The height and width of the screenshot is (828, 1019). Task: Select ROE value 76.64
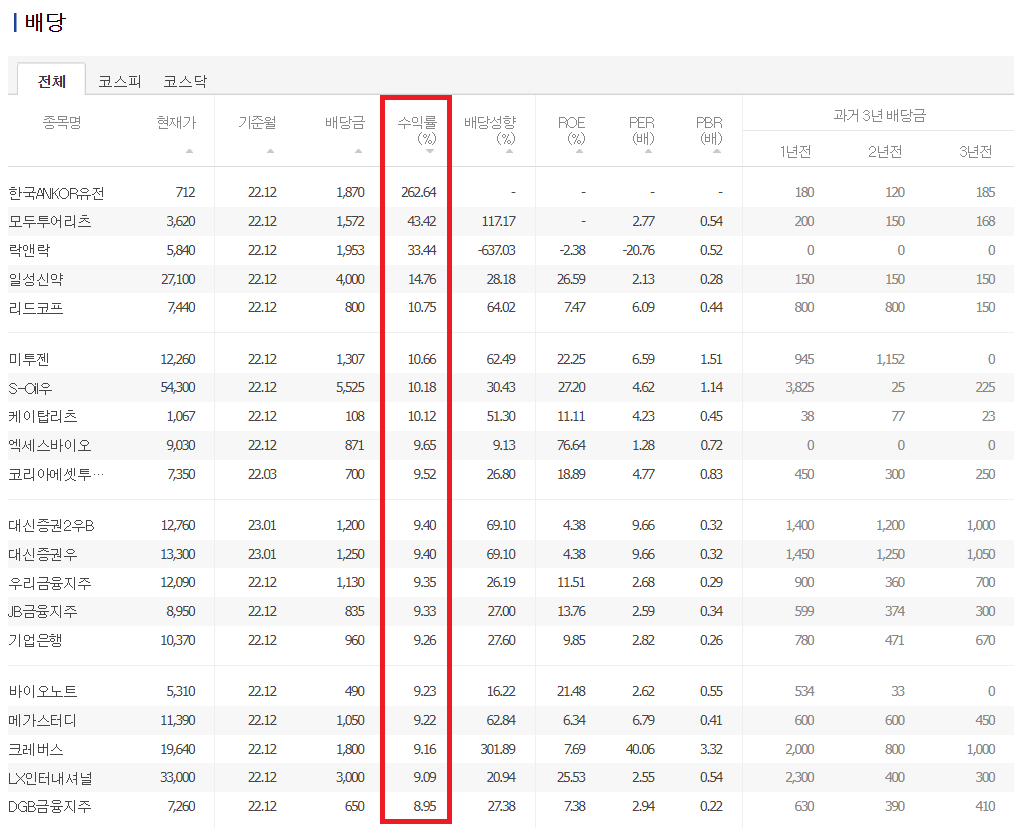[571, 445]
